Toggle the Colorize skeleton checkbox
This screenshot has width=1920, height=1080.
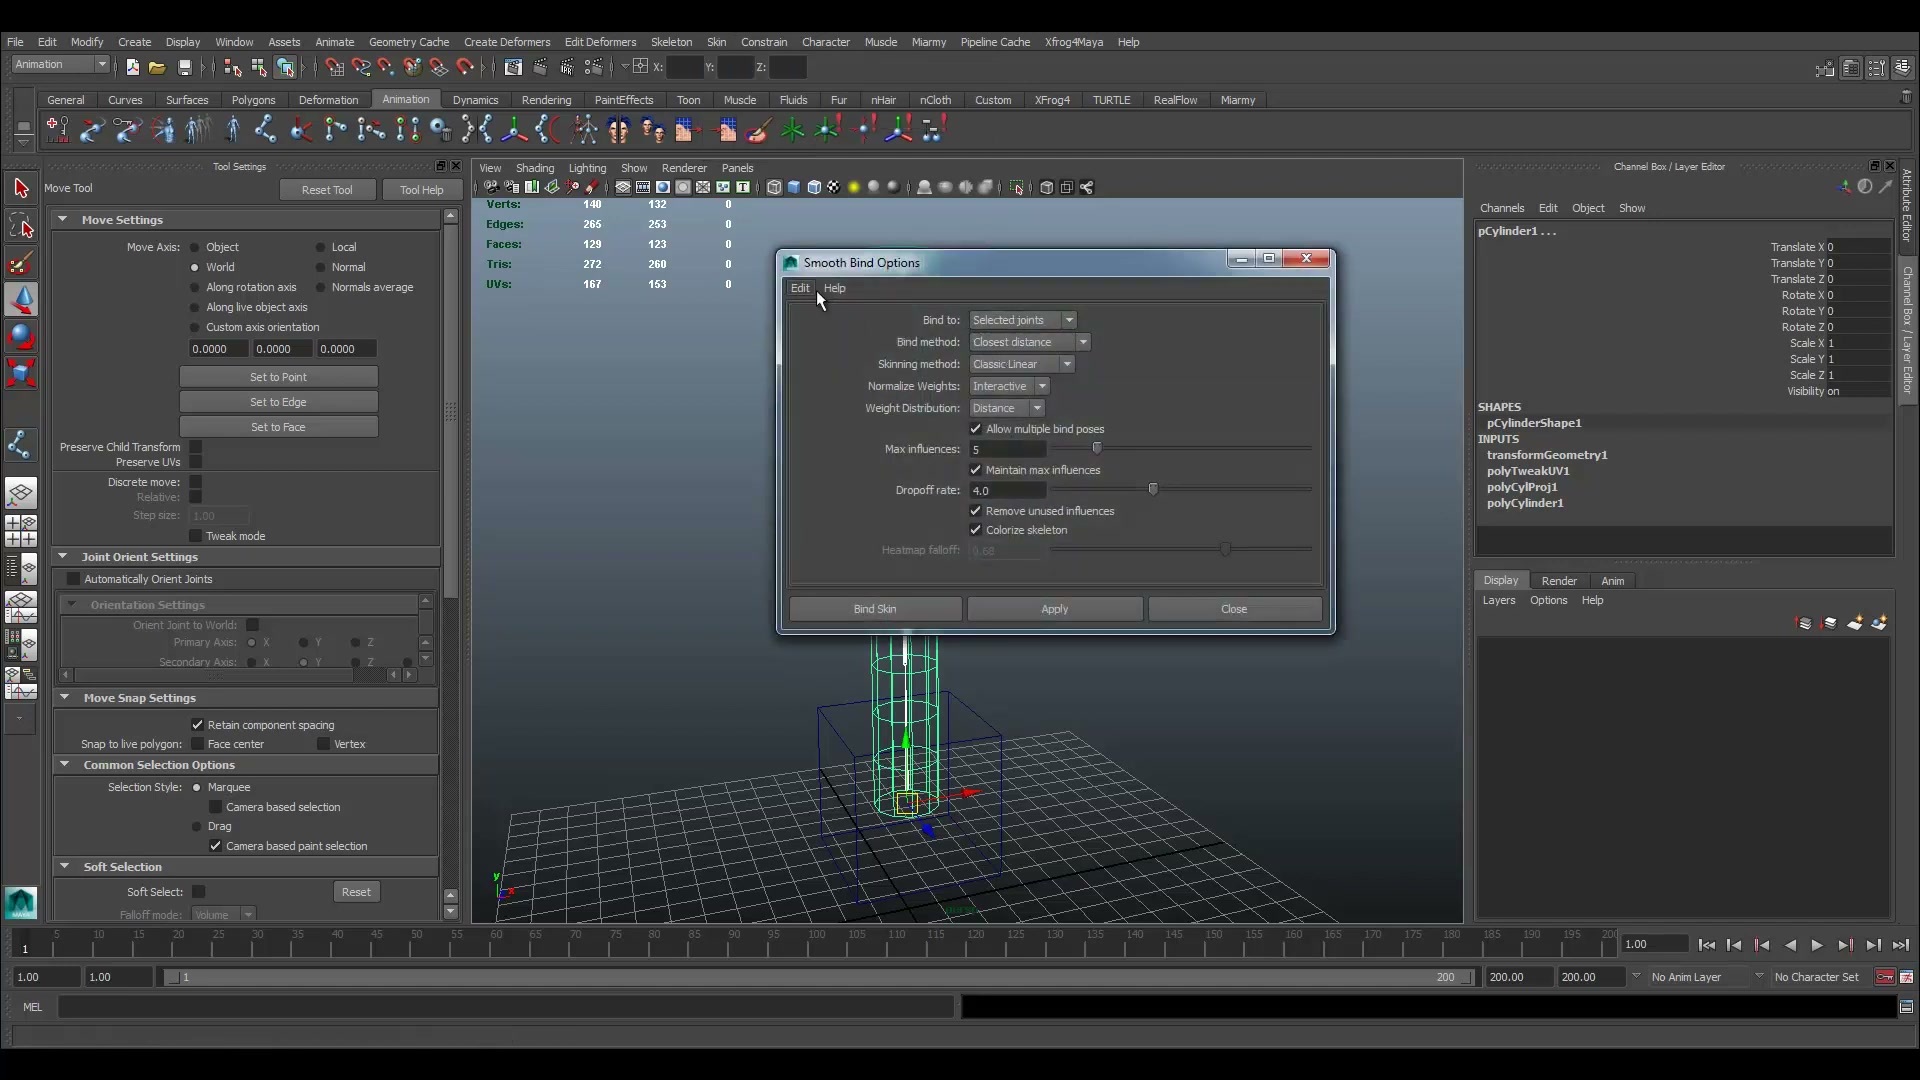976,530
